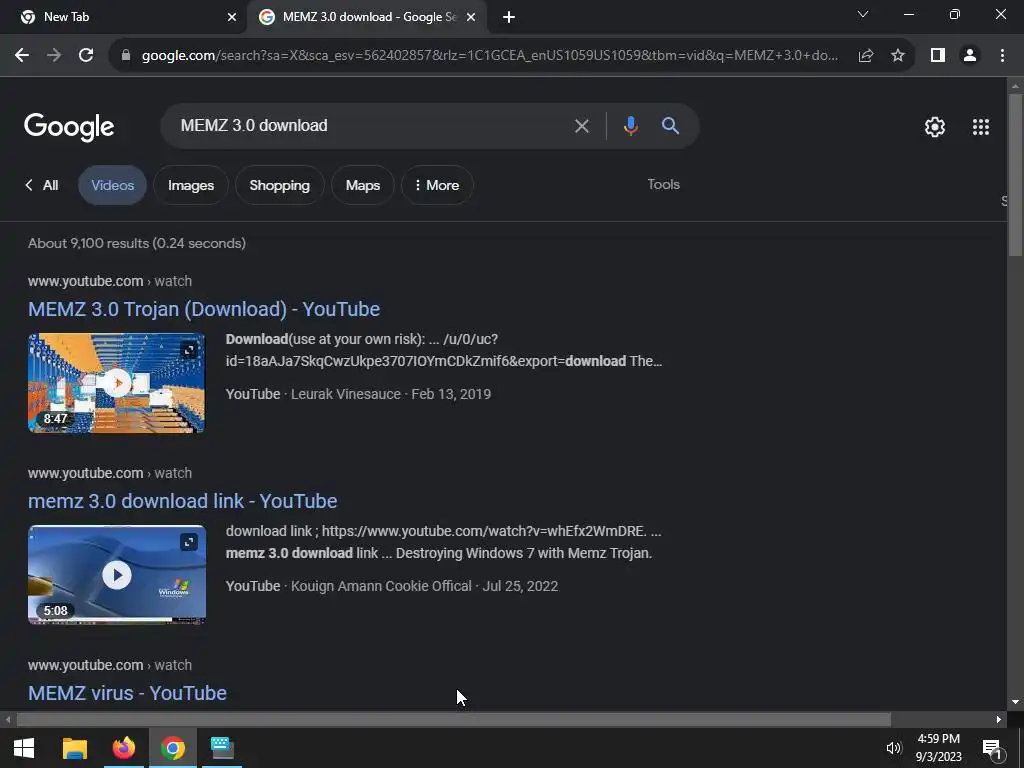Select the Videos filter chip
This screenshot has height=768, width=1024.
click(112, 185)
